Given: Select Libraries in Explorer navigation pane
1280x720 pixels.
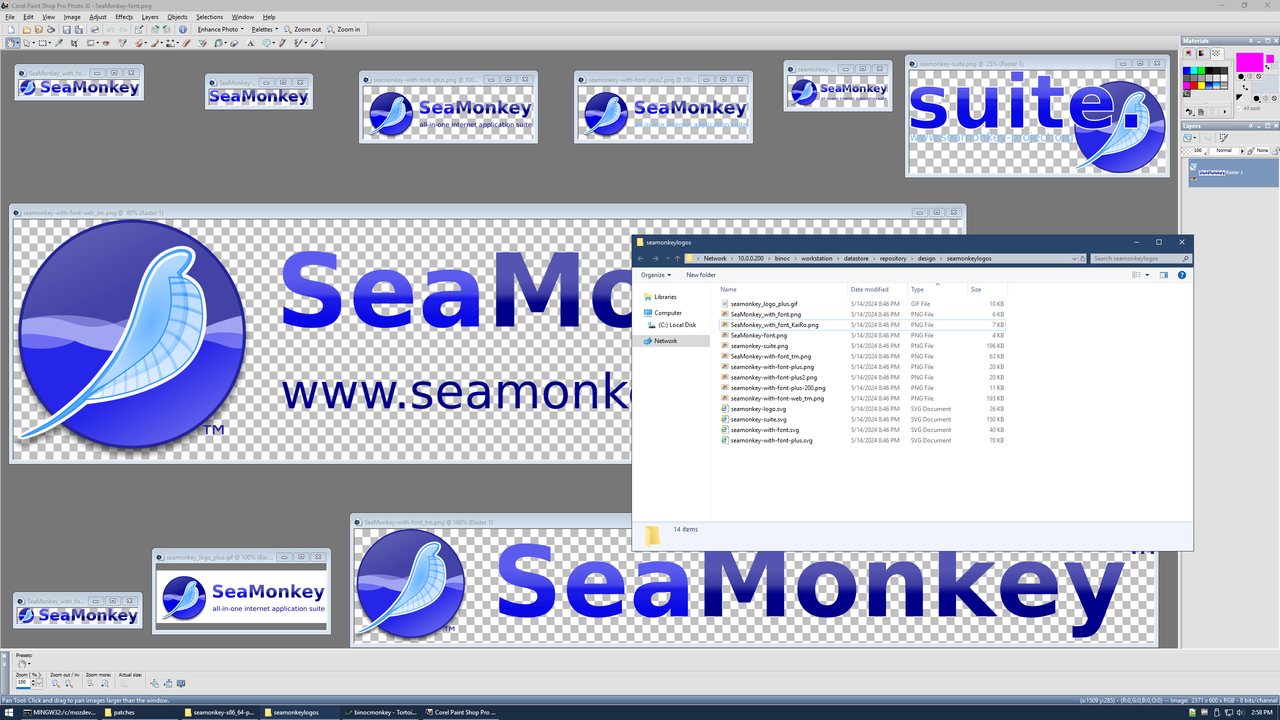Looking at the screenshot, I should pos(665,297).
